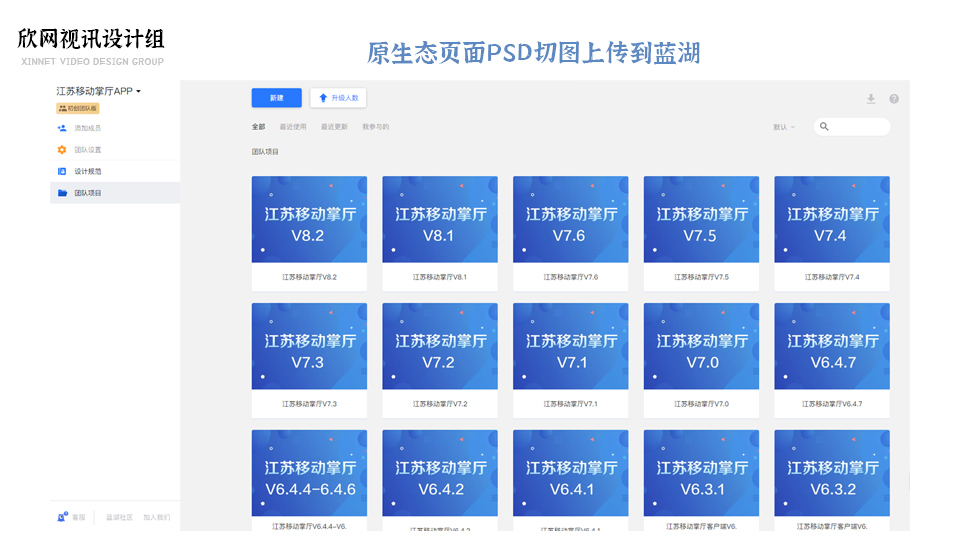Click the 升级人数 button
Screen dimensions: 960x540
(338, 98)
